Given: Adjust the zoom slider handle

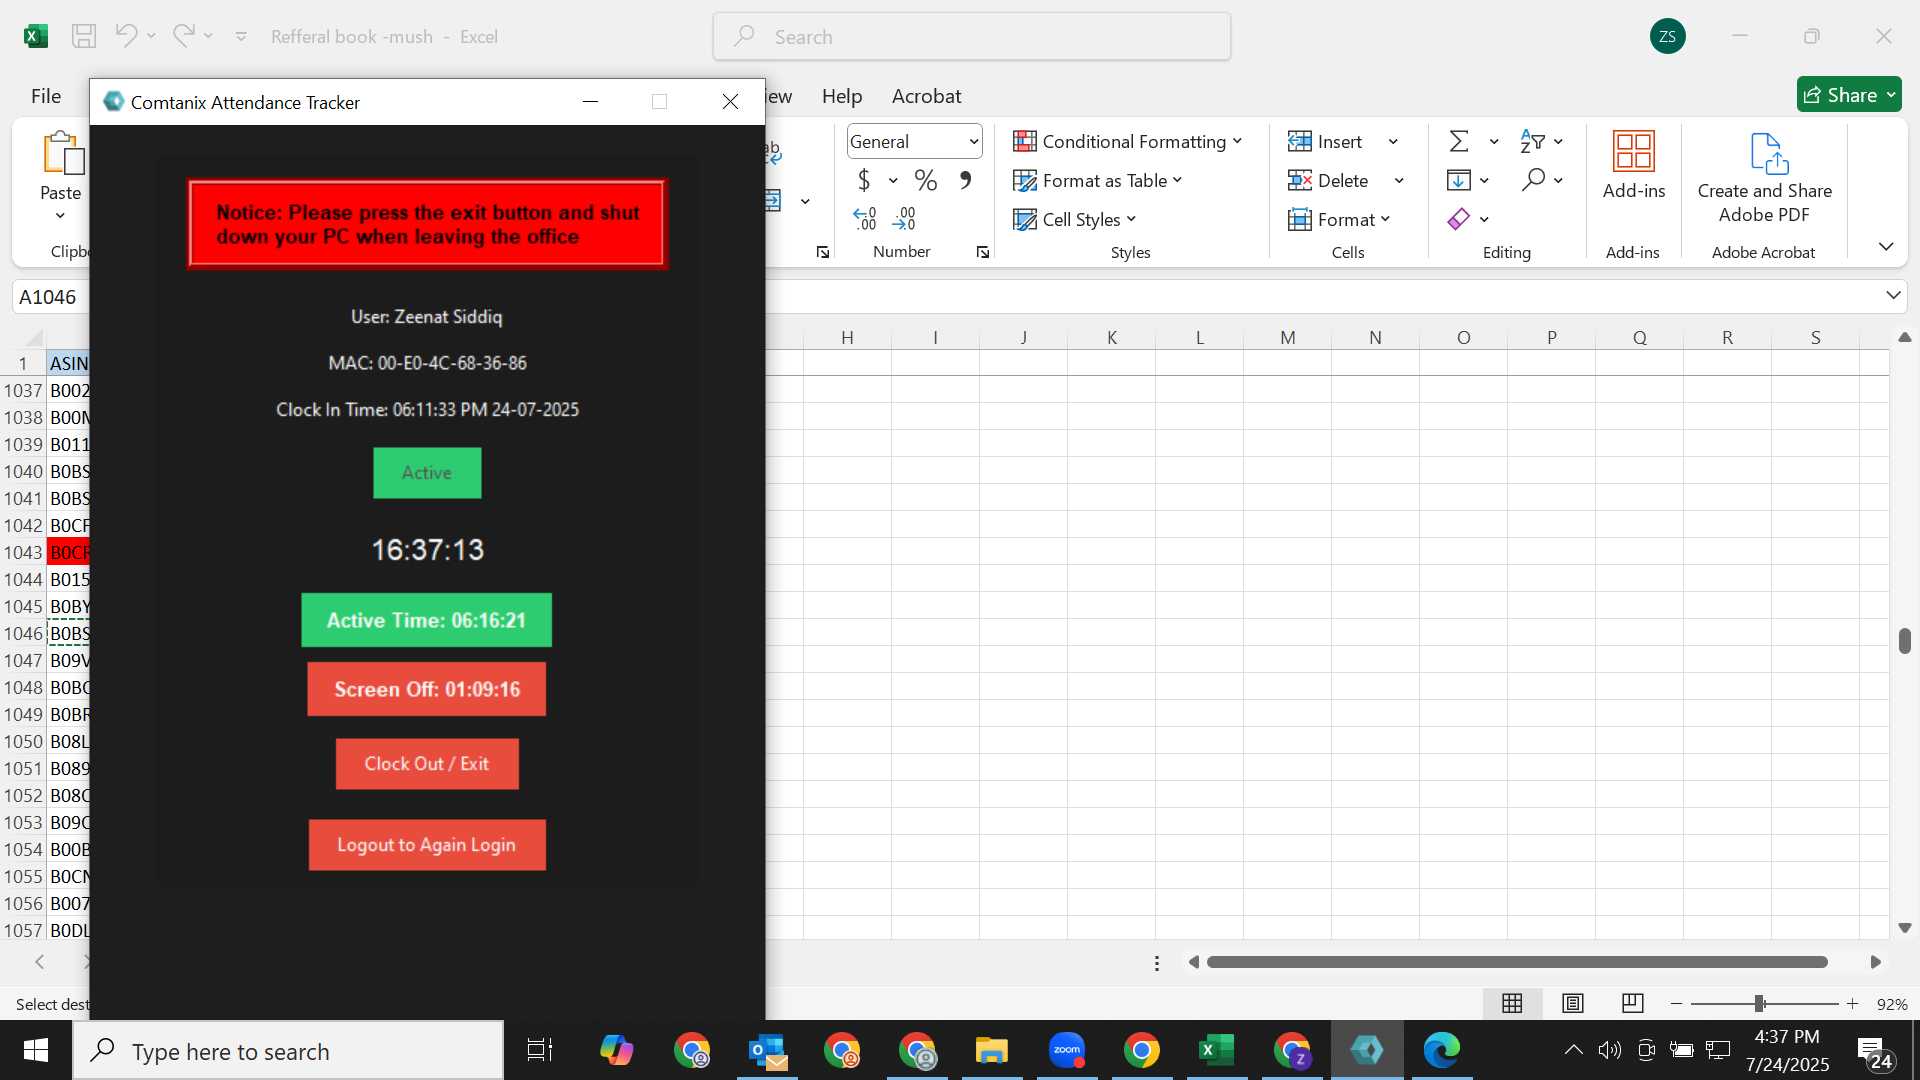Looking at the screenshot, I should point(1759,1004).
